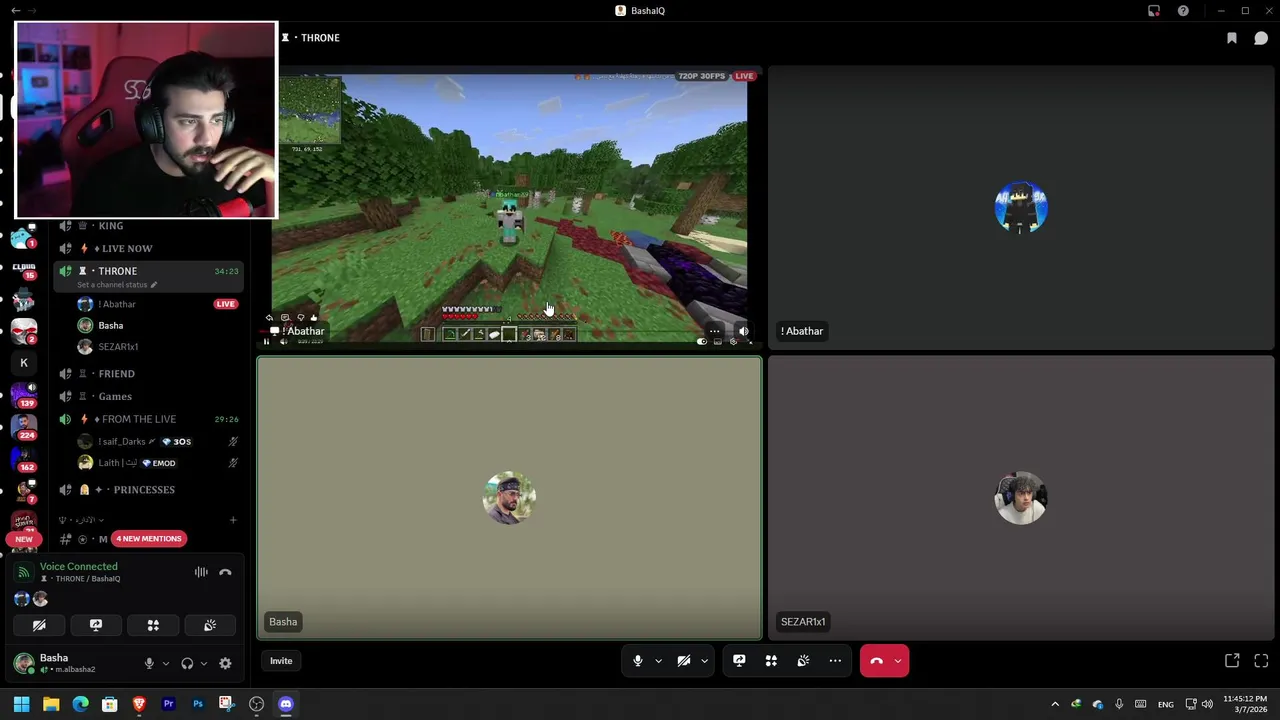Mute microphone in the user panel
The image size is (1280, 720).
point(149,663)
